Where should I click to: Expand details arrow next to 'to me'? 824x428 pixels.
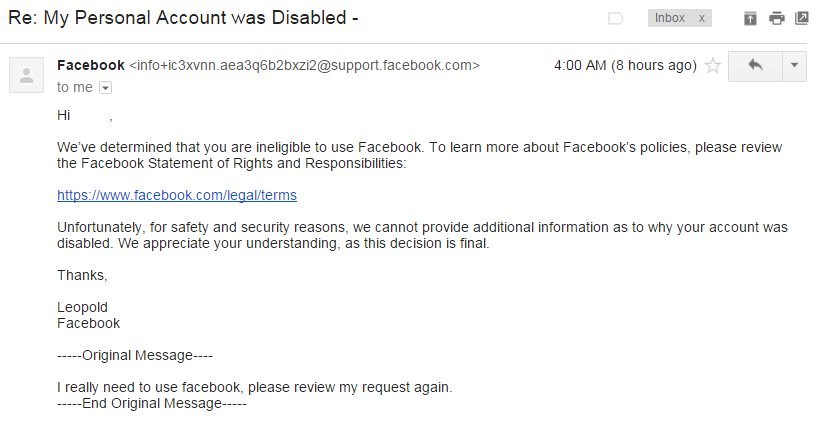106,88
